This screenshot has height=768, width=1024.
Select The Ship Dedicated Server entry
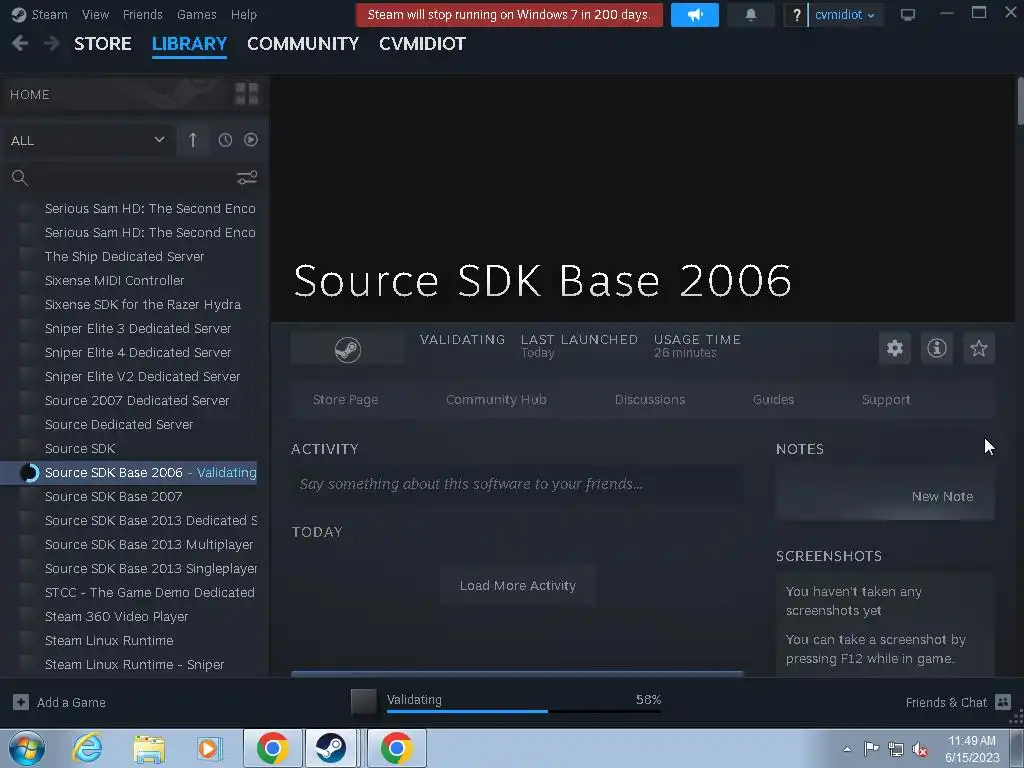tap(124, 257)
